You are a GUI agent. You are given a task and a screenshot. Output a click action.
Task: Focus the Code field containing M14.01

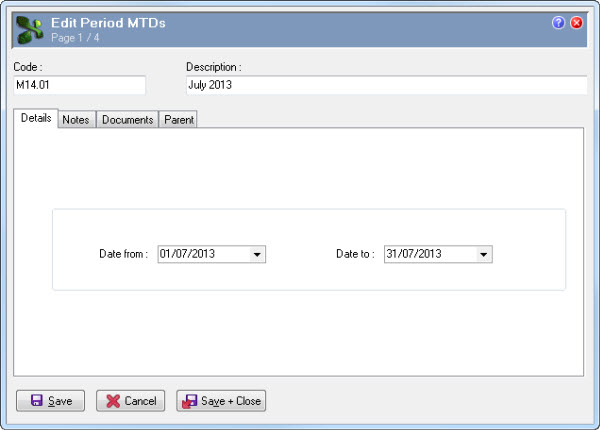(x=80, y=85)
